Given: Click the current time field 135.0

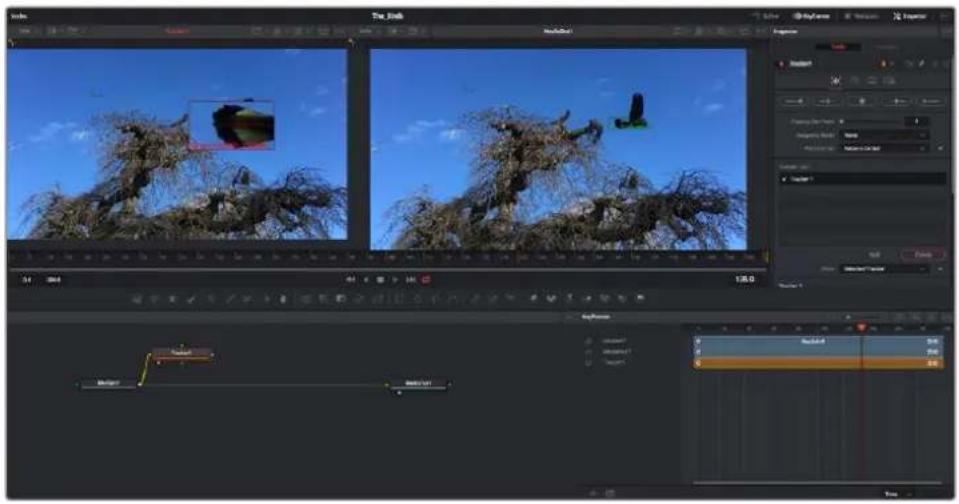Looking at the screenshot, I should pyautogui.click(x=744, y=280).
